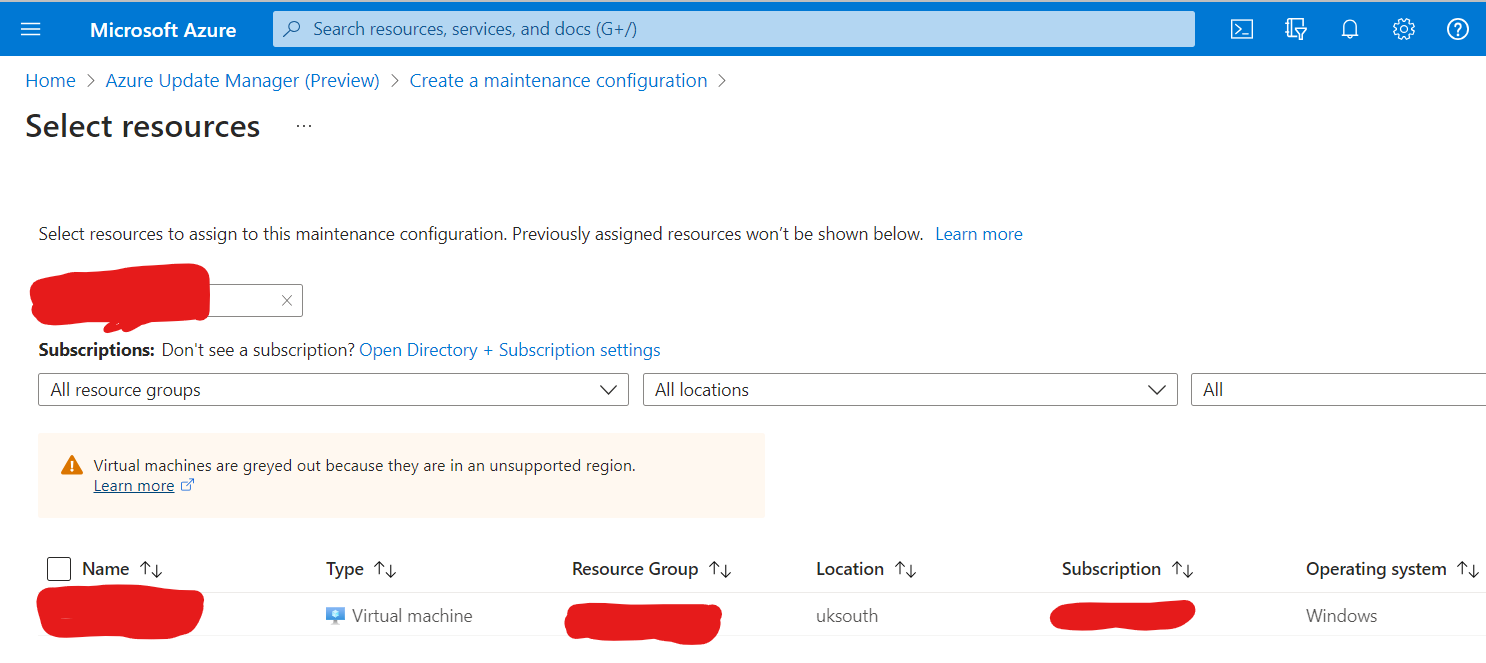Click the warning triangle in the region banner
This screenshot has height=663, width=1486.
[71, 464]
